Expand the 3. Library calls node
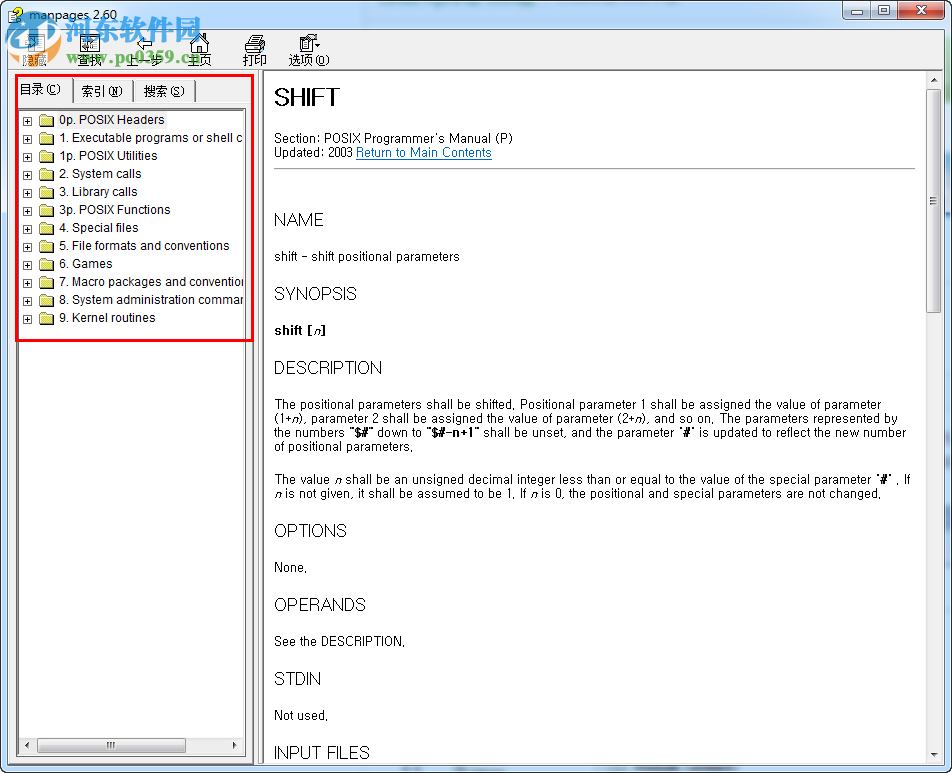 click(x=27, y=191)
